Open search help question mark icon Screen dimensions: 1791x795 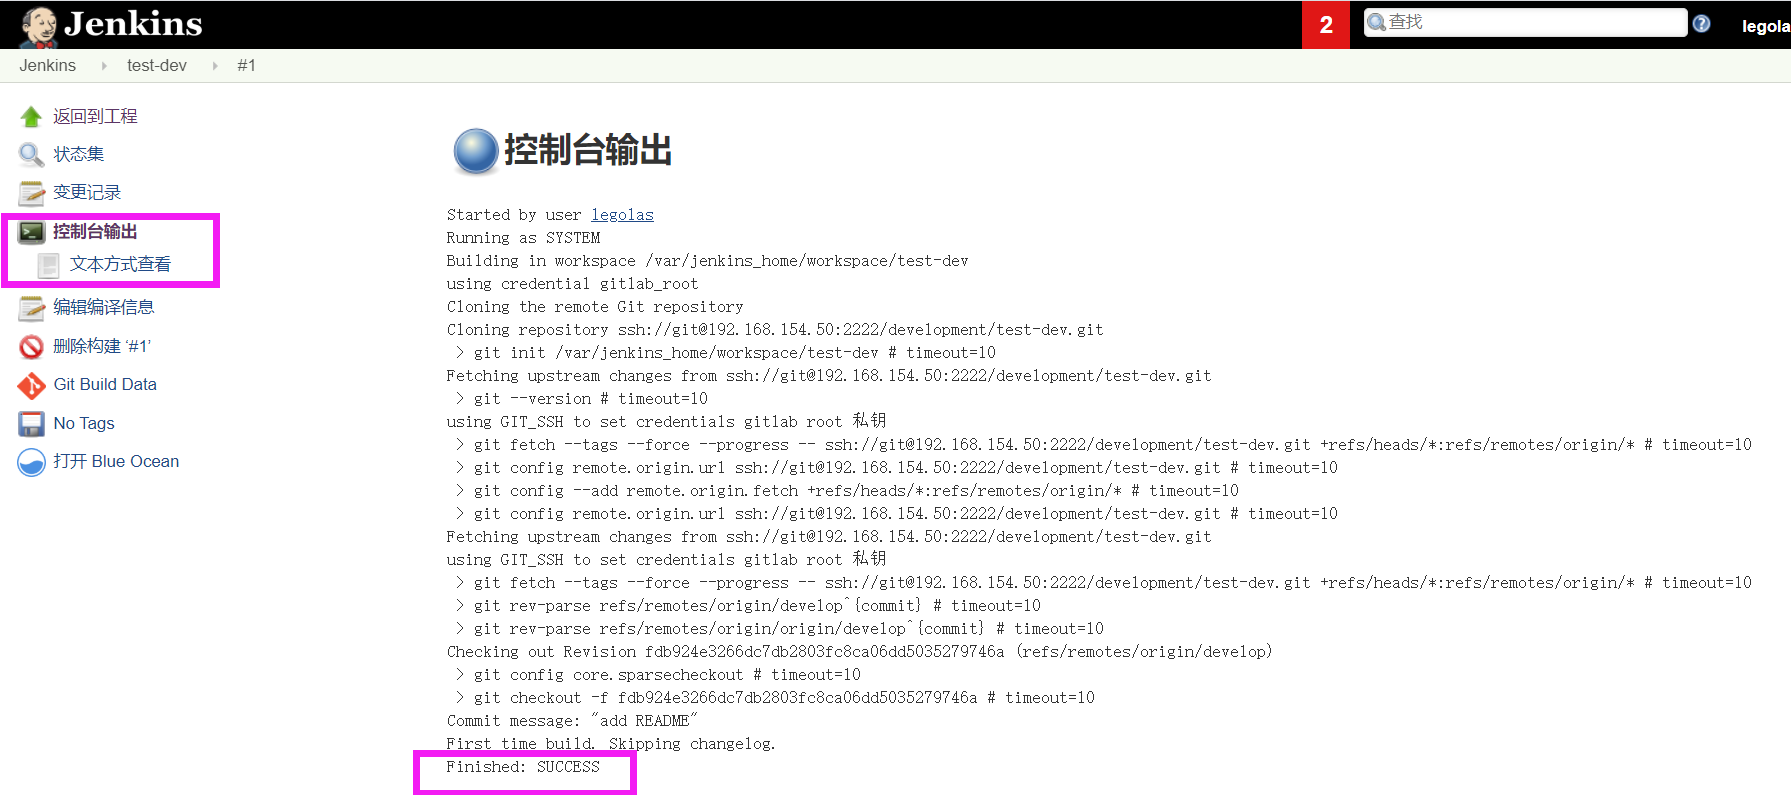(1701, 23)
